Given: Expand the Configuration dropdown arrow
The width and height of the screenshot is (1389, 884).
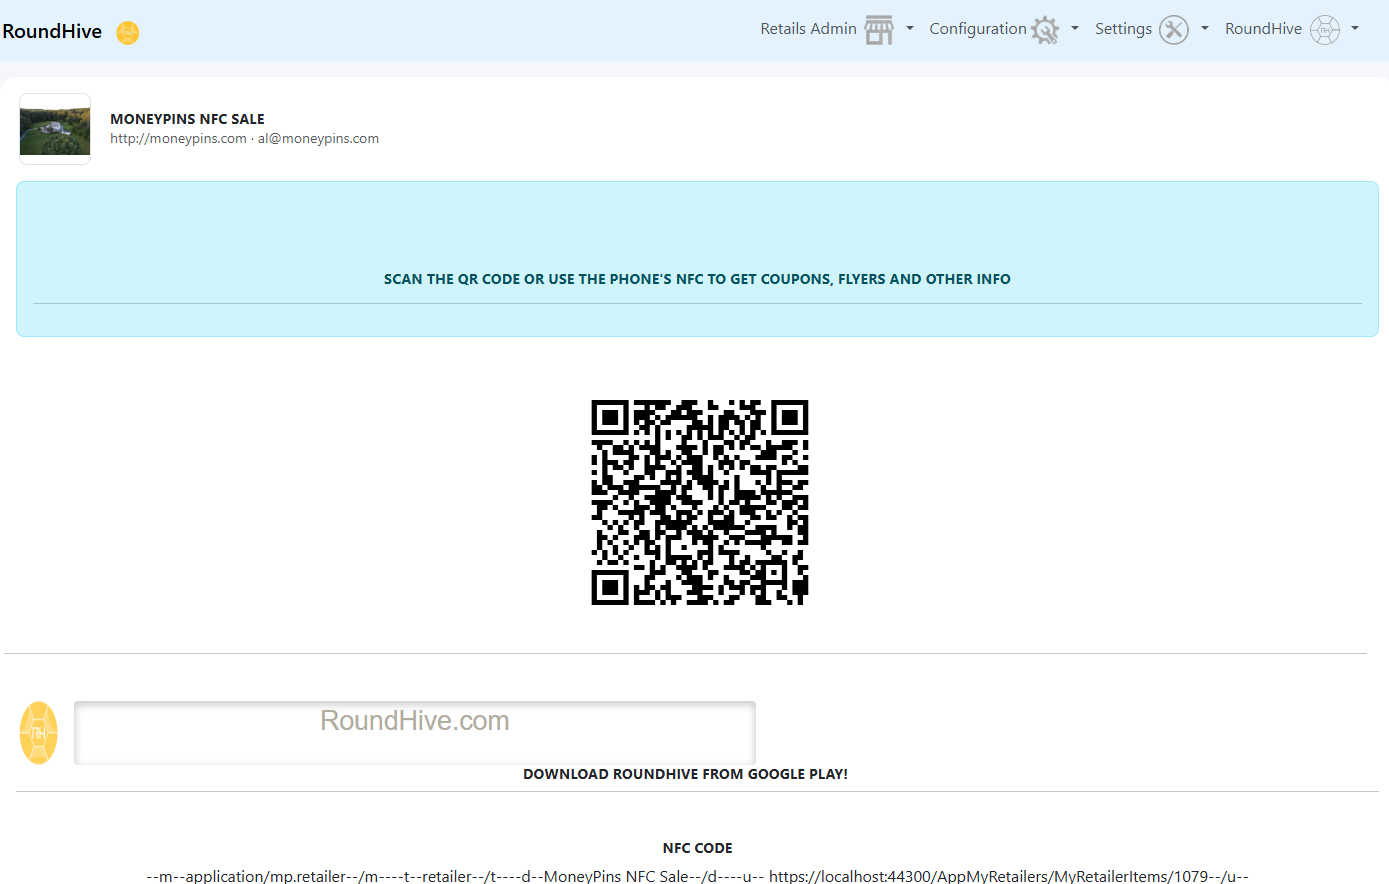Looking at the screenshot, I should (1075, 29).
